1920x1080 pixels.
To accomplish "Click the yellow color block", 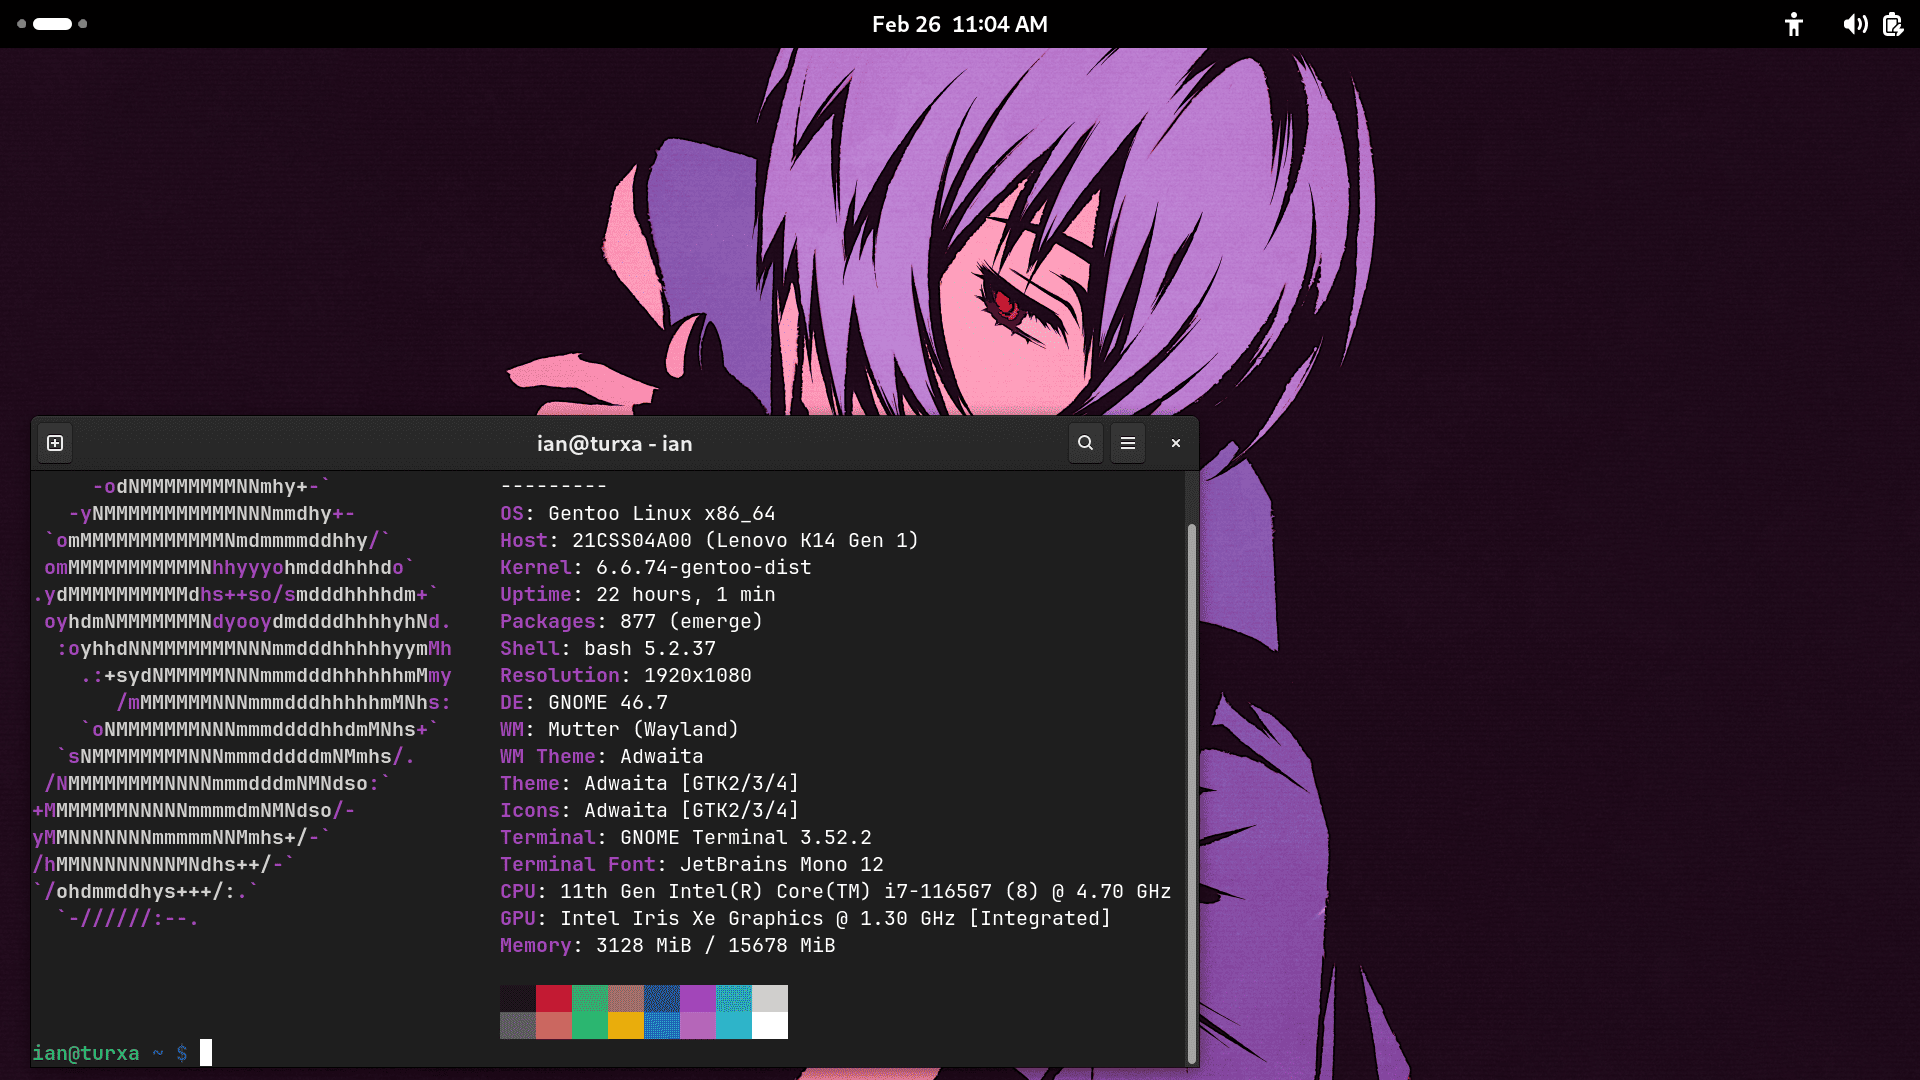I will [x=625, y=1025].
